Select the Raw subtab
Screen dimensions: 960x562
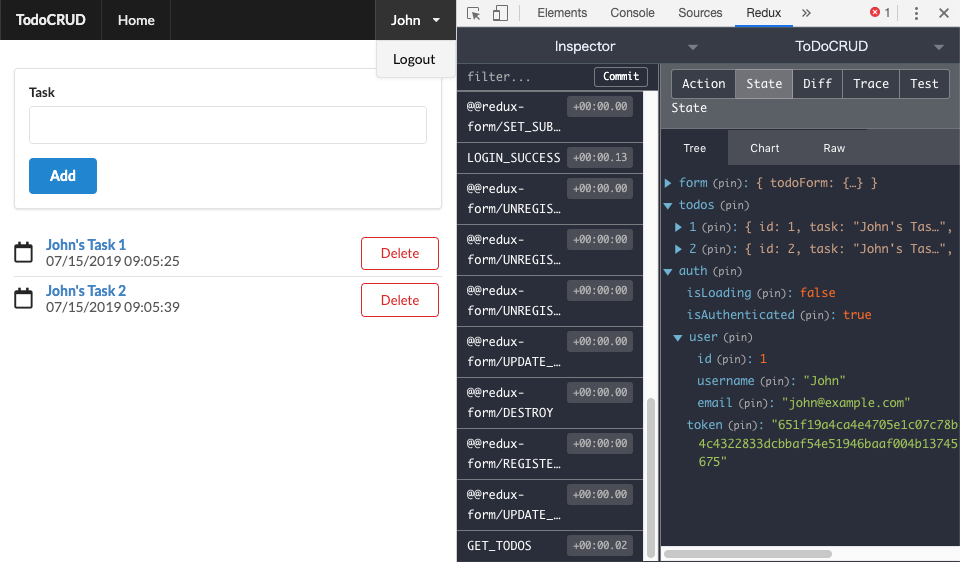click(x=834, y=148)
